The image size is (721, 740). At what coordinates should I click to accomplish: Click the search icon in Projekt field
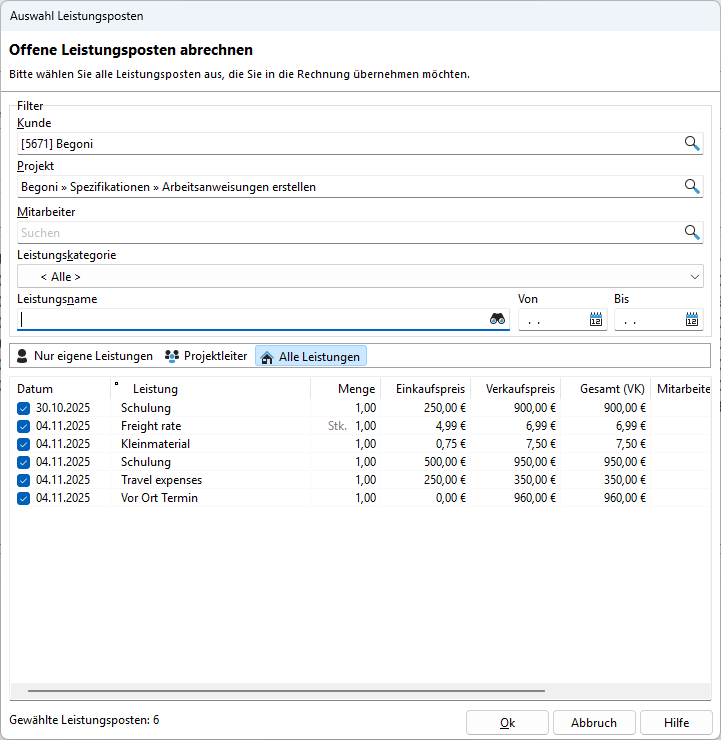tap(692, 187)
